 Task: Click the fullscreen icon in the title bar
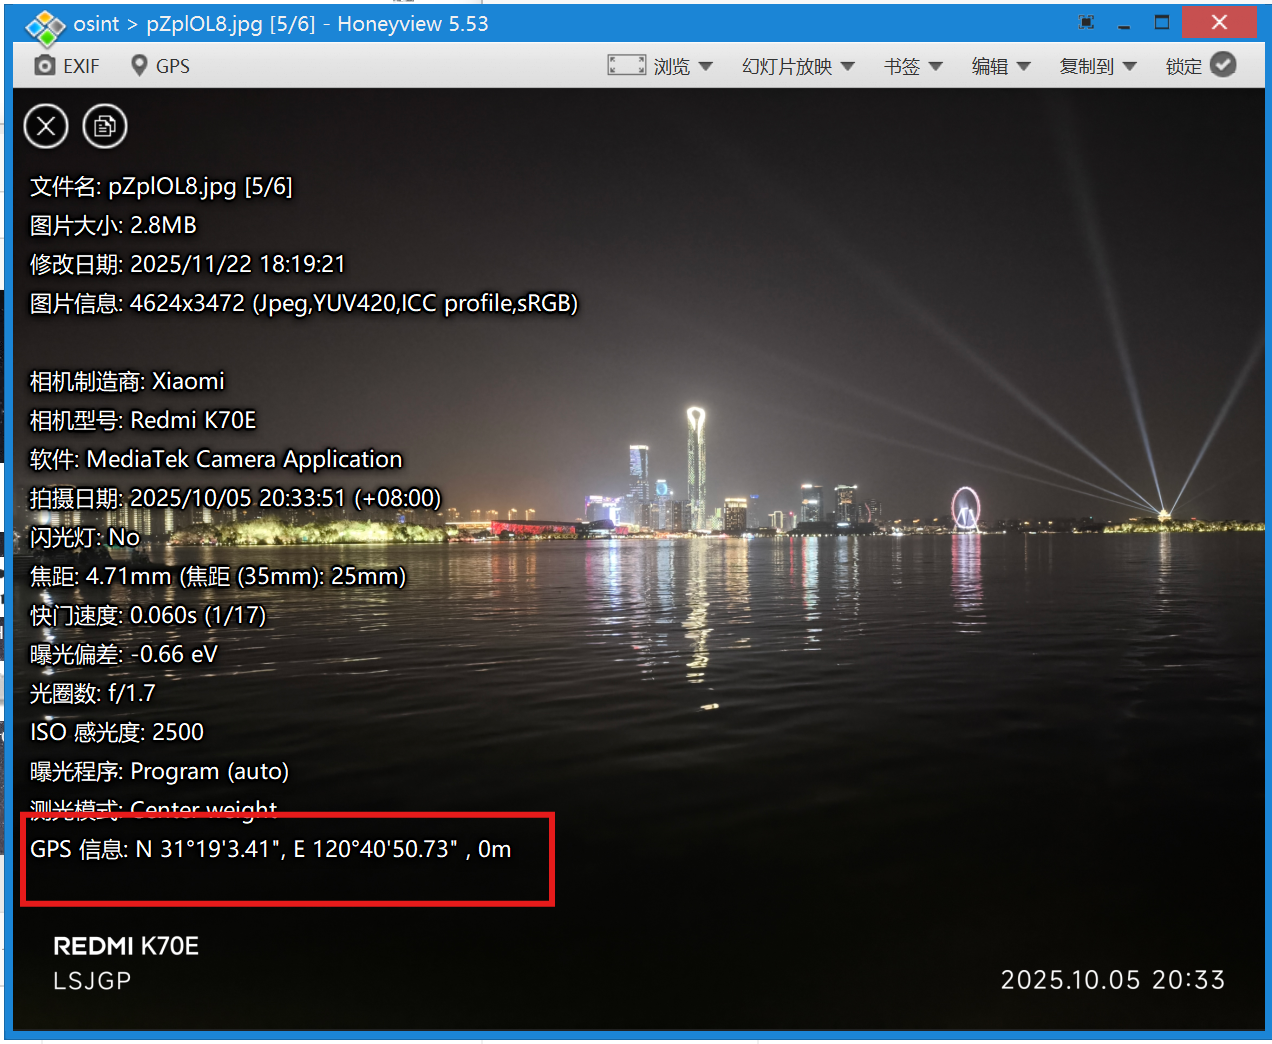[1087, 23]
